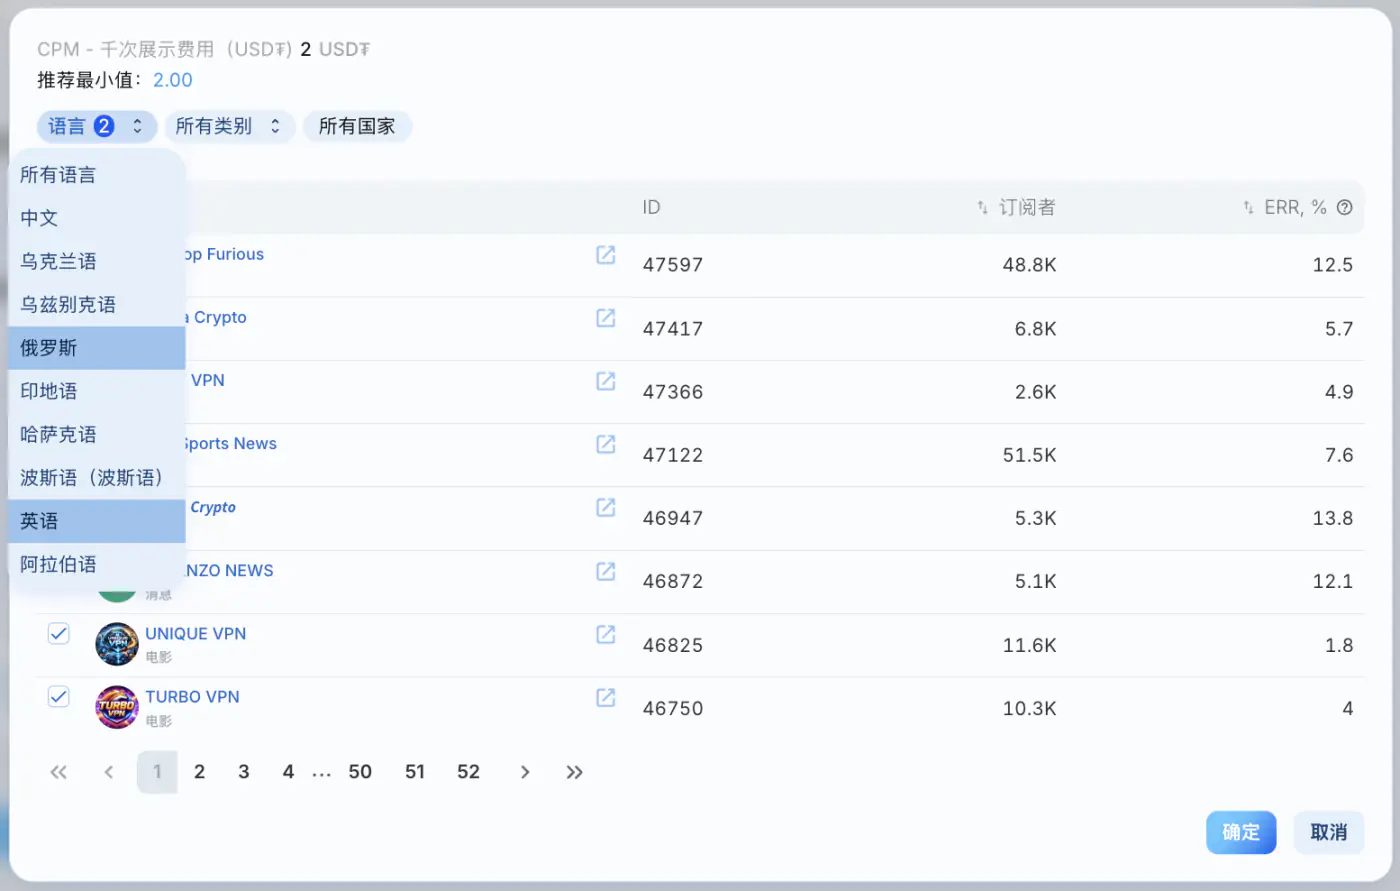Pick 哈萨克语 language option
The image size is (1400, 891).
[x=97, y=434]
